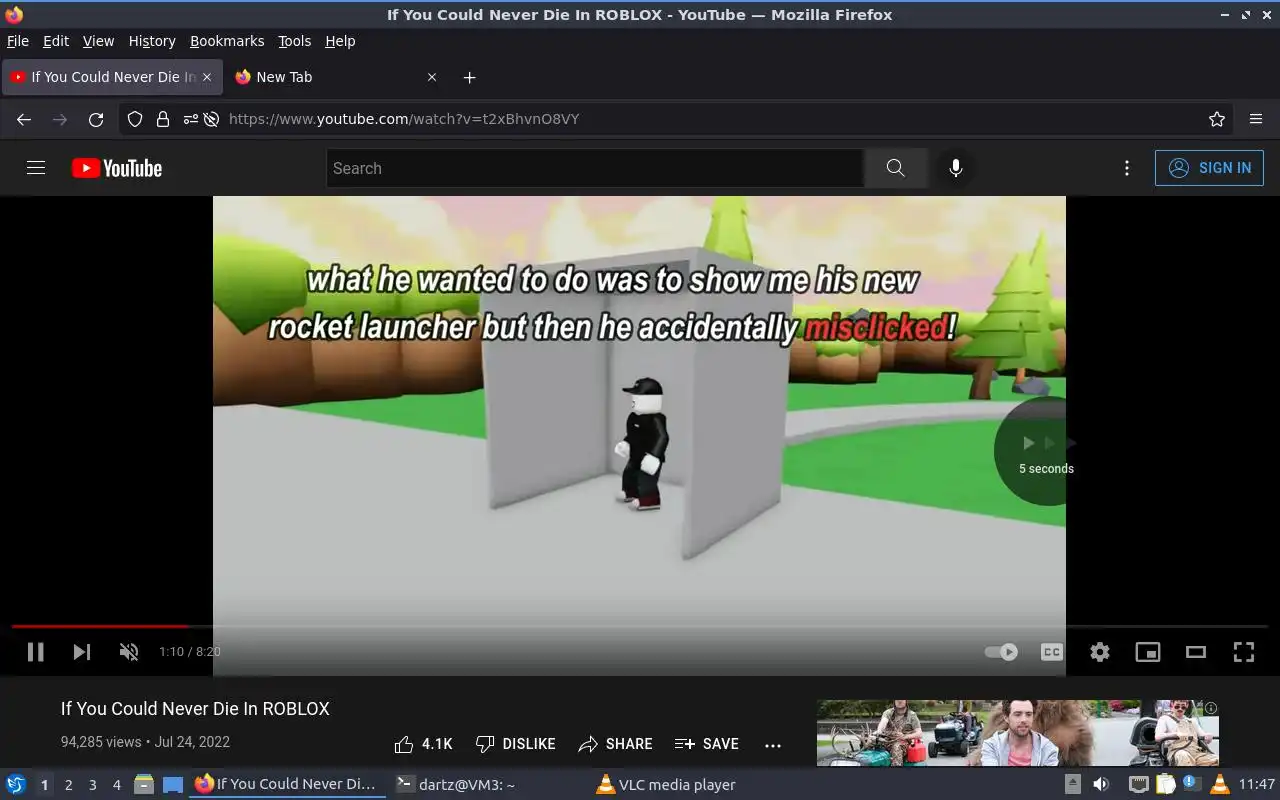Like the video with thumbs up
Screen dimensions: 1280x800
point(424,744)
